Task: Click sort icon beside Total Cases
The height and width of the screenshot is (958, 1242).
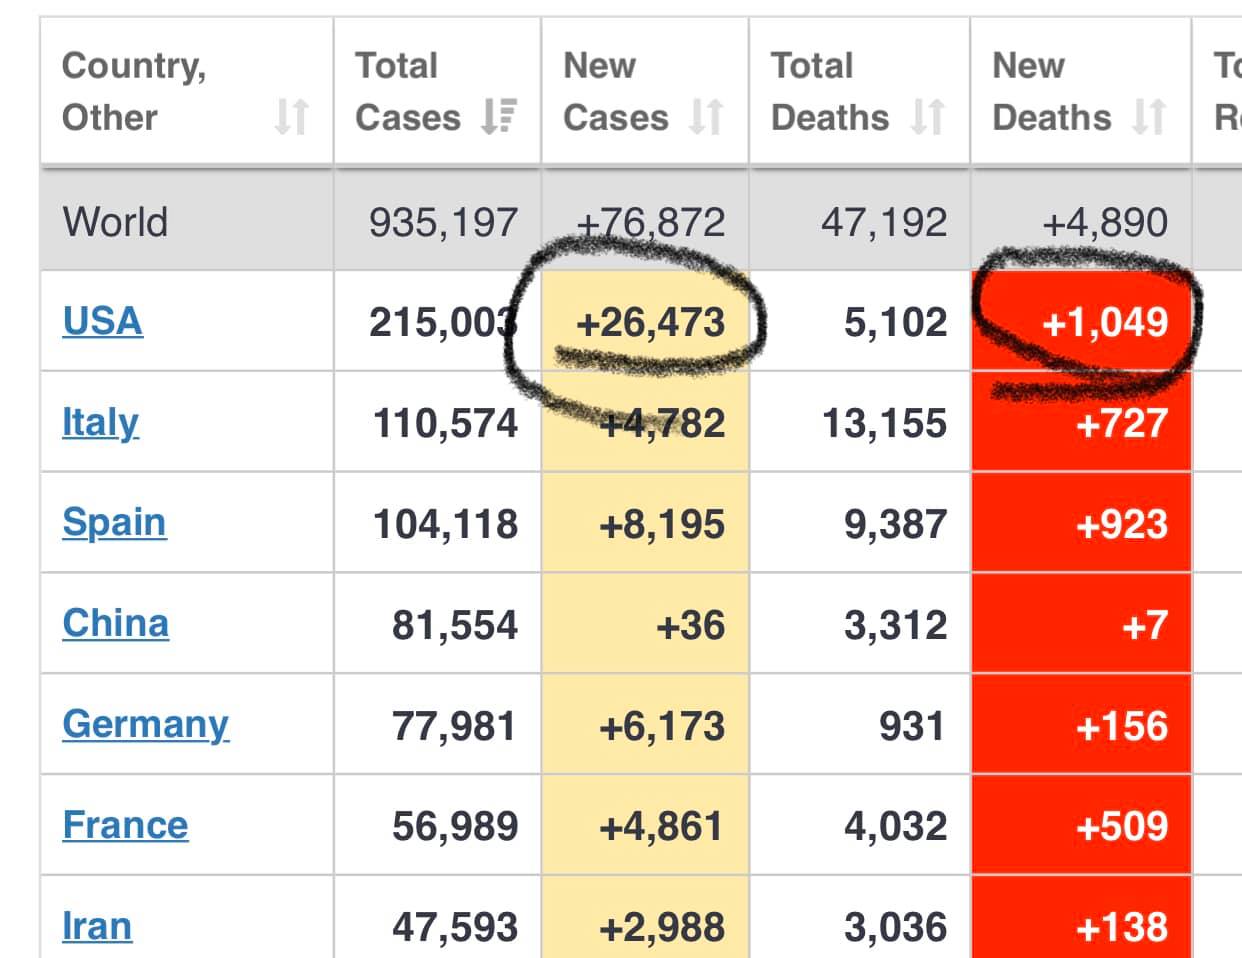Action: pos(498,117)
